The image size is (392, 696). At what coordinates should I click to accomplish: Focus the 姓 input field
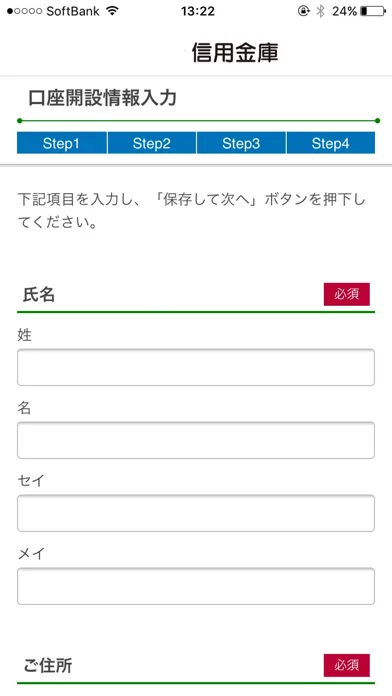point(196,368)
